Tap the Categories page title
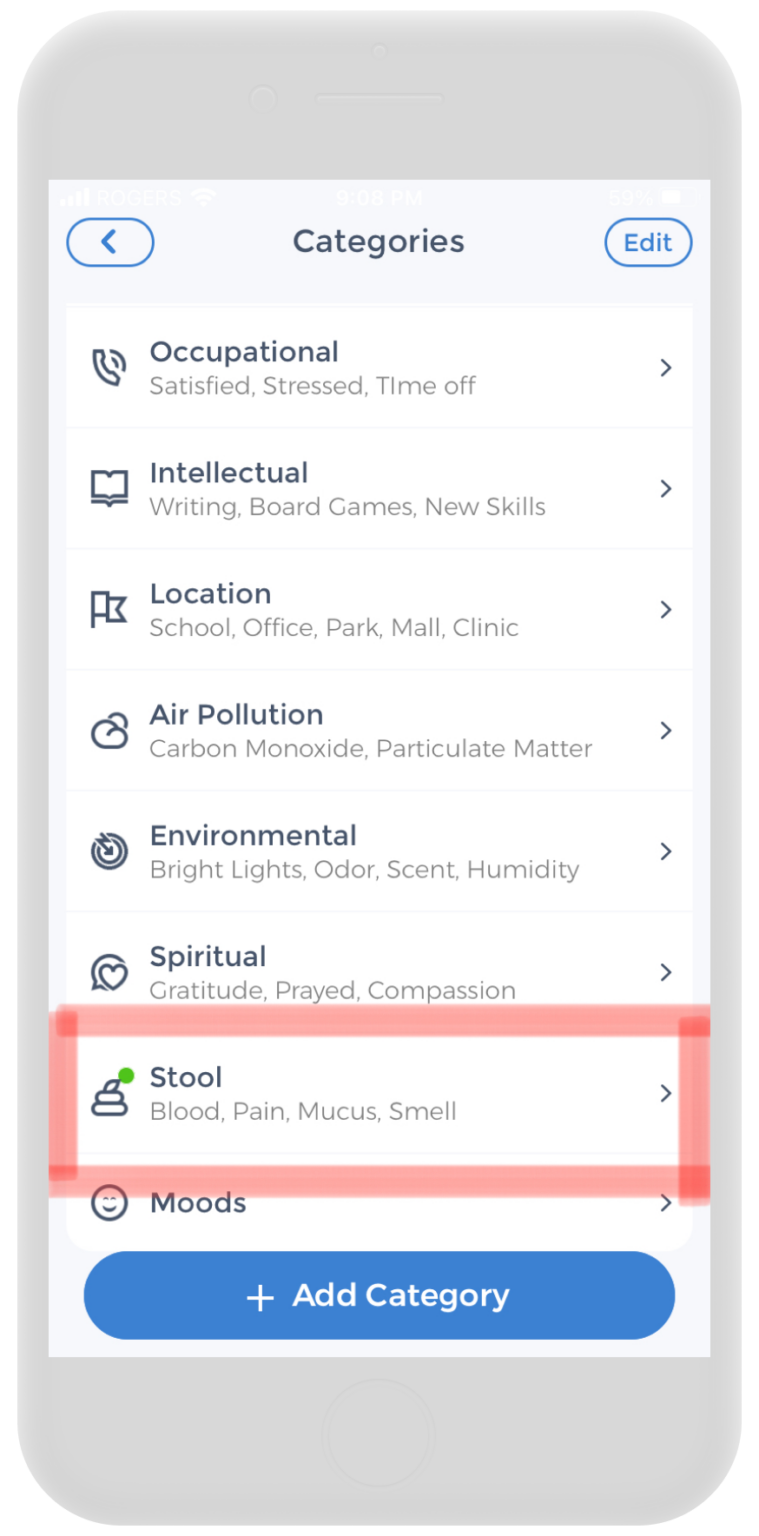 [378, 242]
